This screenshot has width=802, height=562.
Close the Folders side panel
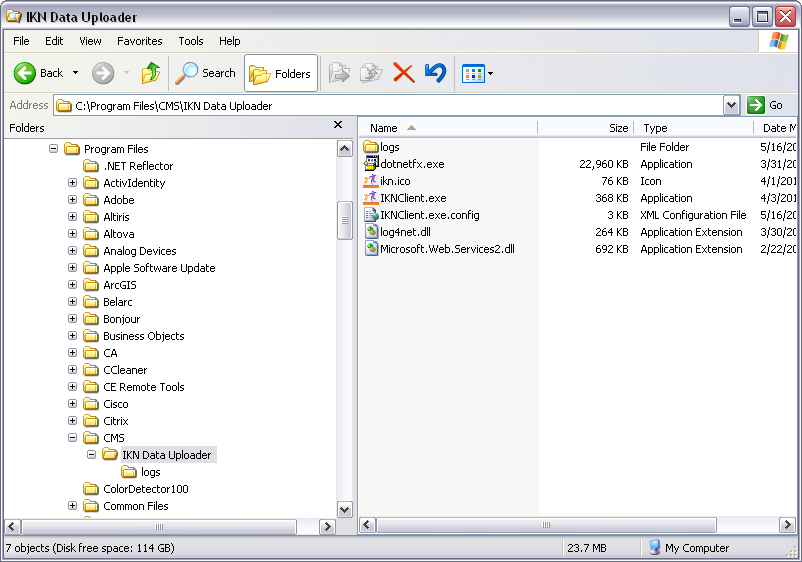338,126
